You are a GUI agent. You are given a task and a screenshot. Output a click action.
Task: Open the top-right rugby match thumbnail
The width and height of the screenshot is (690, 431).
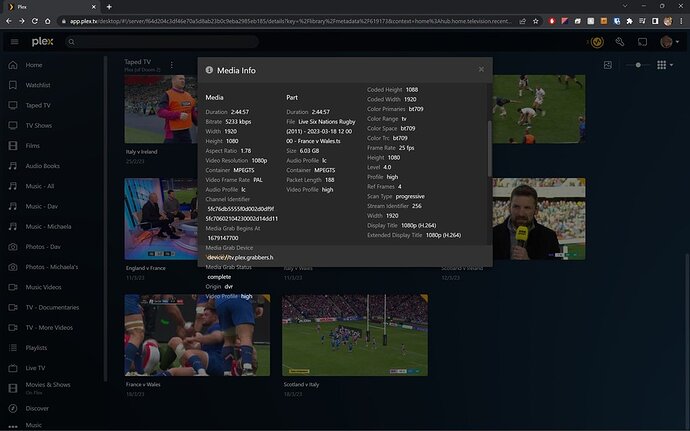[539, 109]
